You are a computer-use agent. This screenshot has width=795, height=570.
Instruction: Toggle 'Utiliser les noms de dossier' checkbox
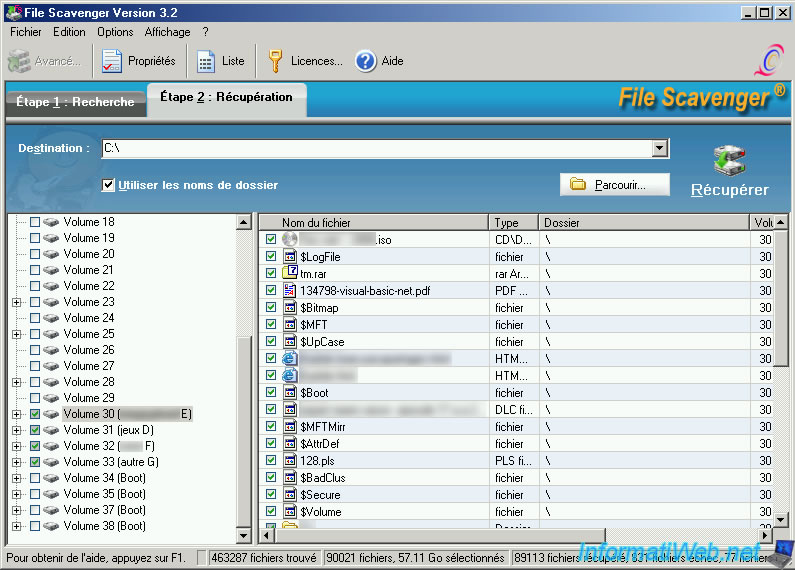(x=109, y=185)
